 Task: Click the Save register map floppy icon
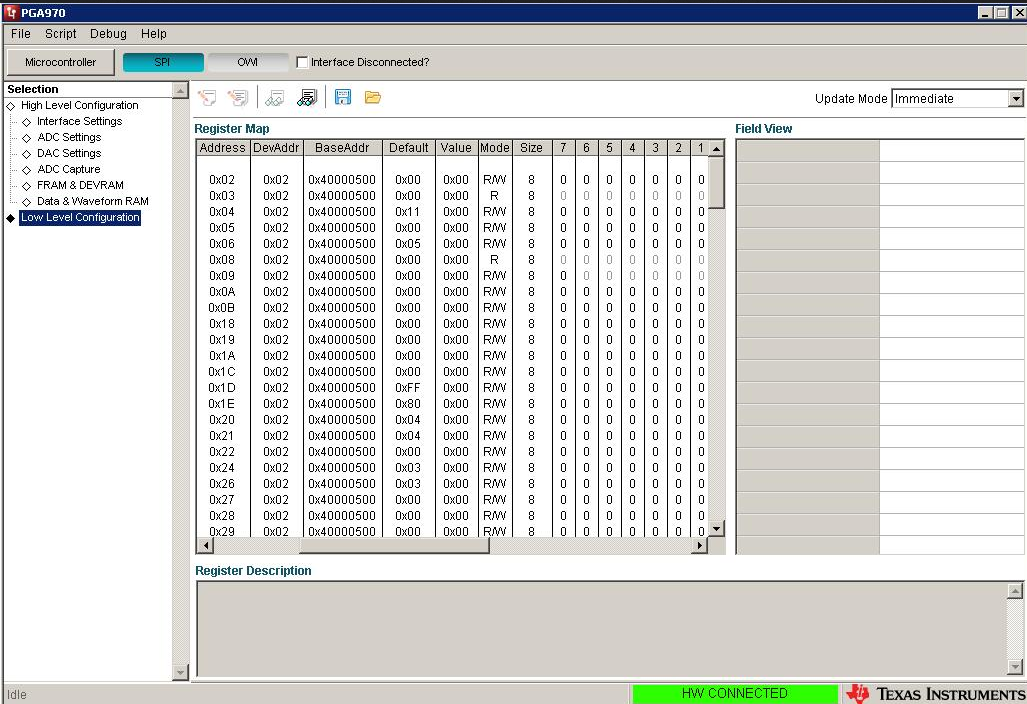coord(343,98)
